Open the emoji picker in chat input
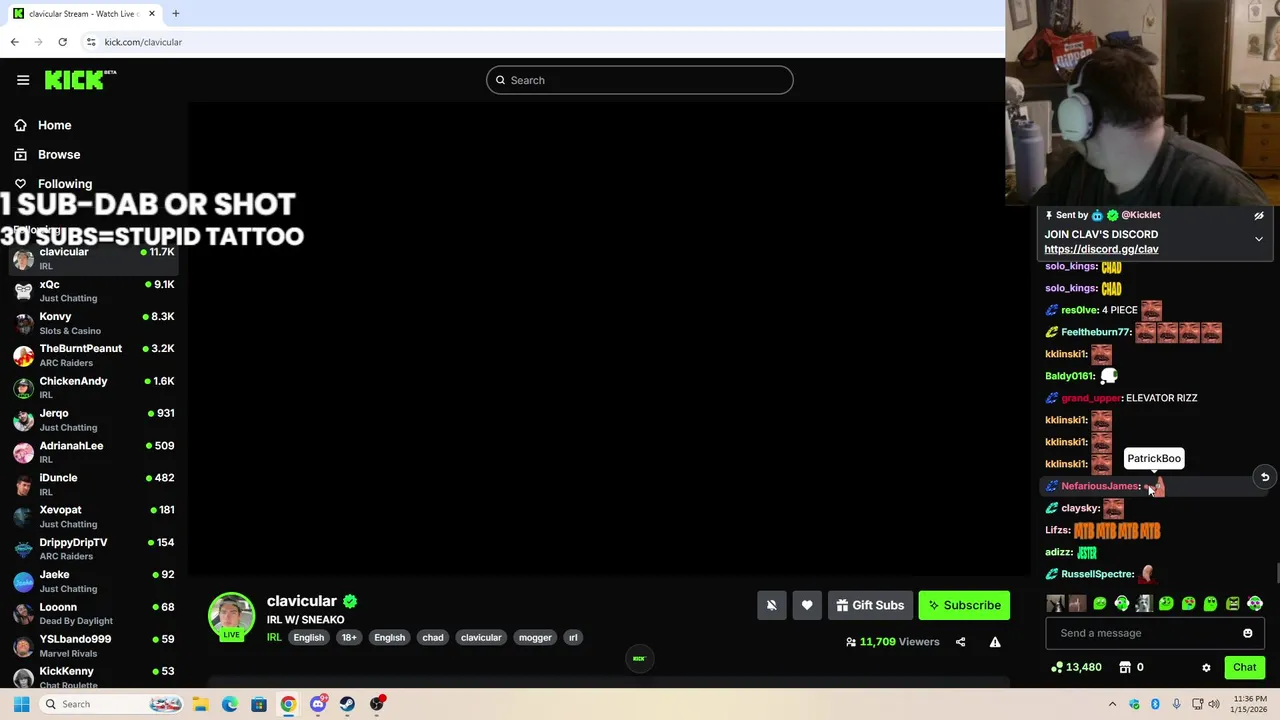 1247,633
